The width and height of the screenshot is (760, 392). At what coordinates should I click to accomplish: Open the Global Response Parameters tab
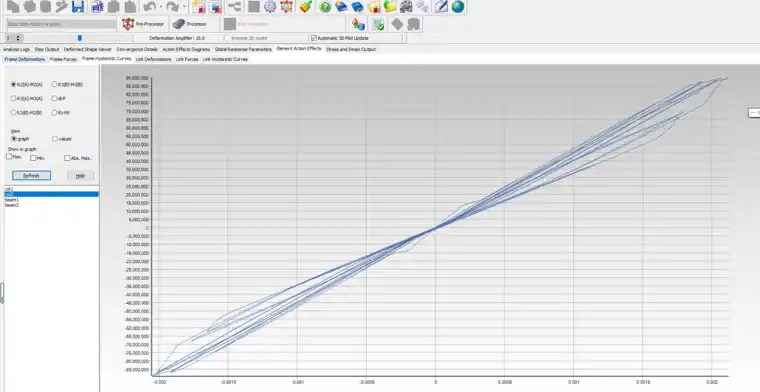(243, 49)
